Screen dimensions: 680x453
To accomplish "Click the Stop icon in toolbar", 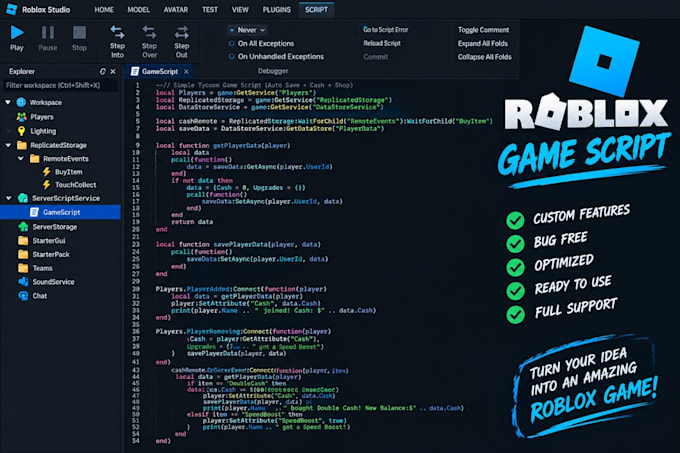I will click(79, 33).
